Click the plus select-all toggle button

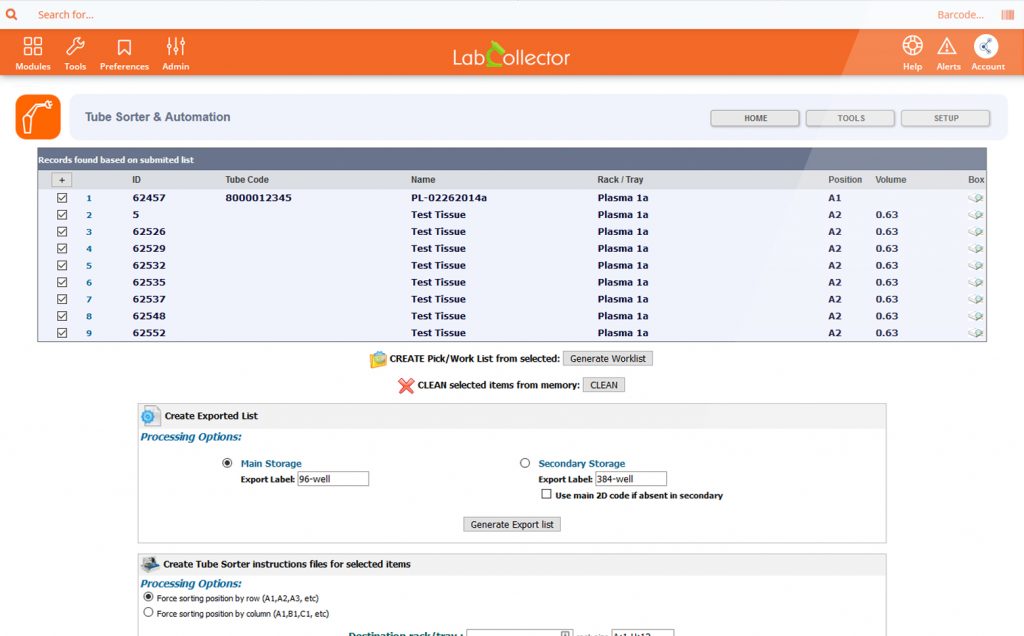tap(62, 180)
